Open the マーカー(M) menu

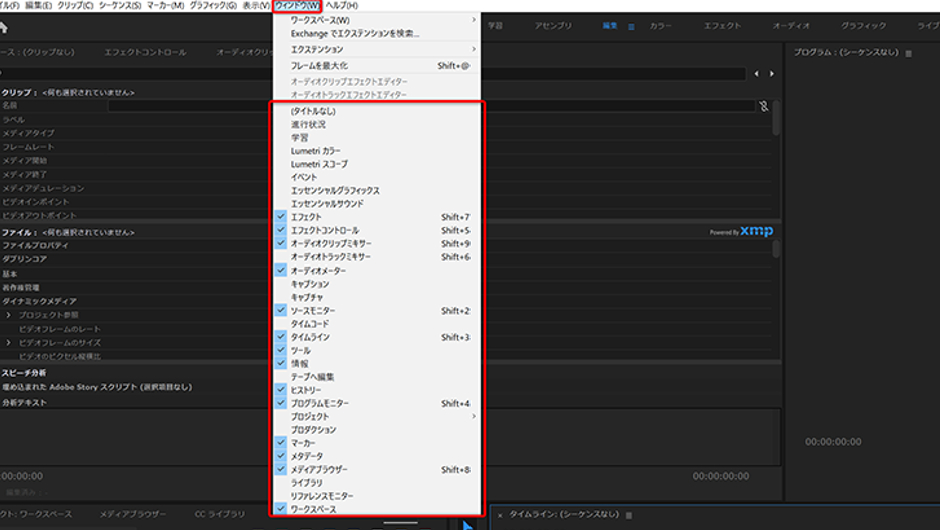(166, 5)
